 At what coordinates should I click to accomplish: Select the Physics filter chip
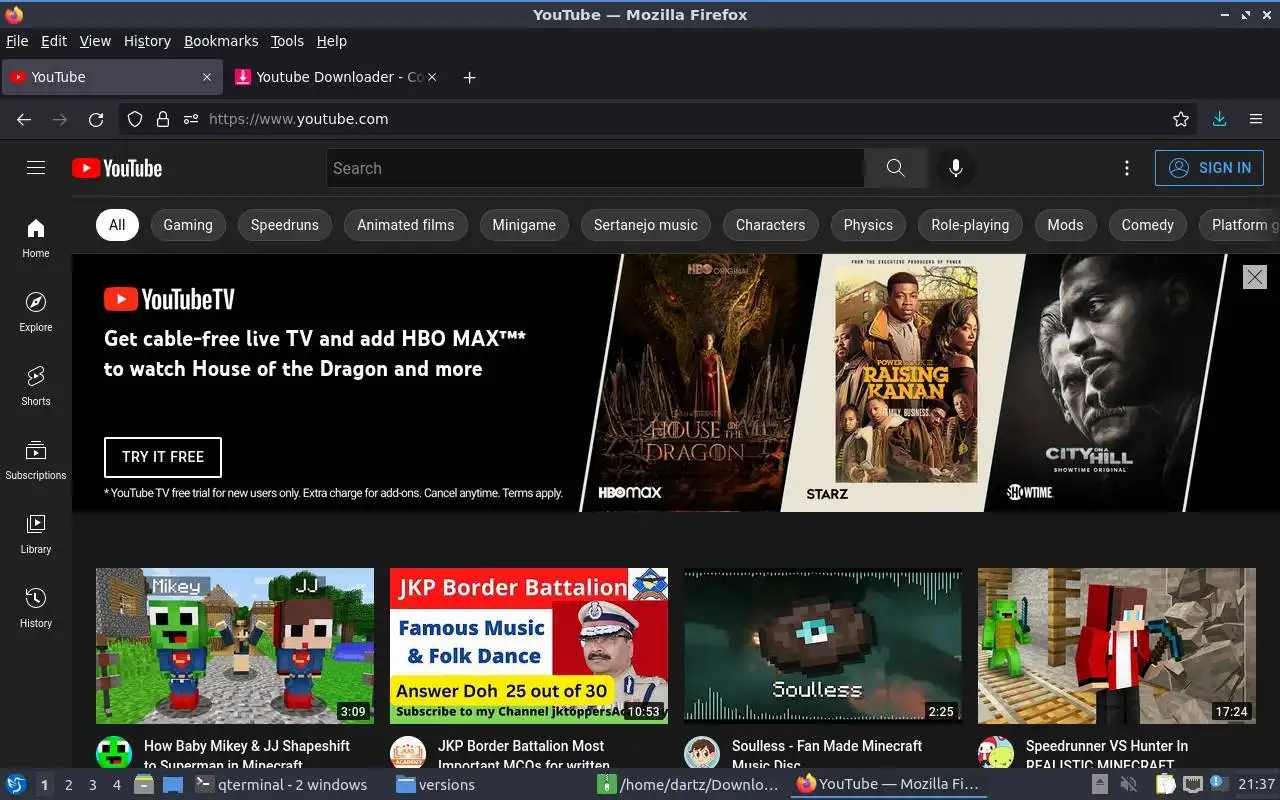click(868, 225)
